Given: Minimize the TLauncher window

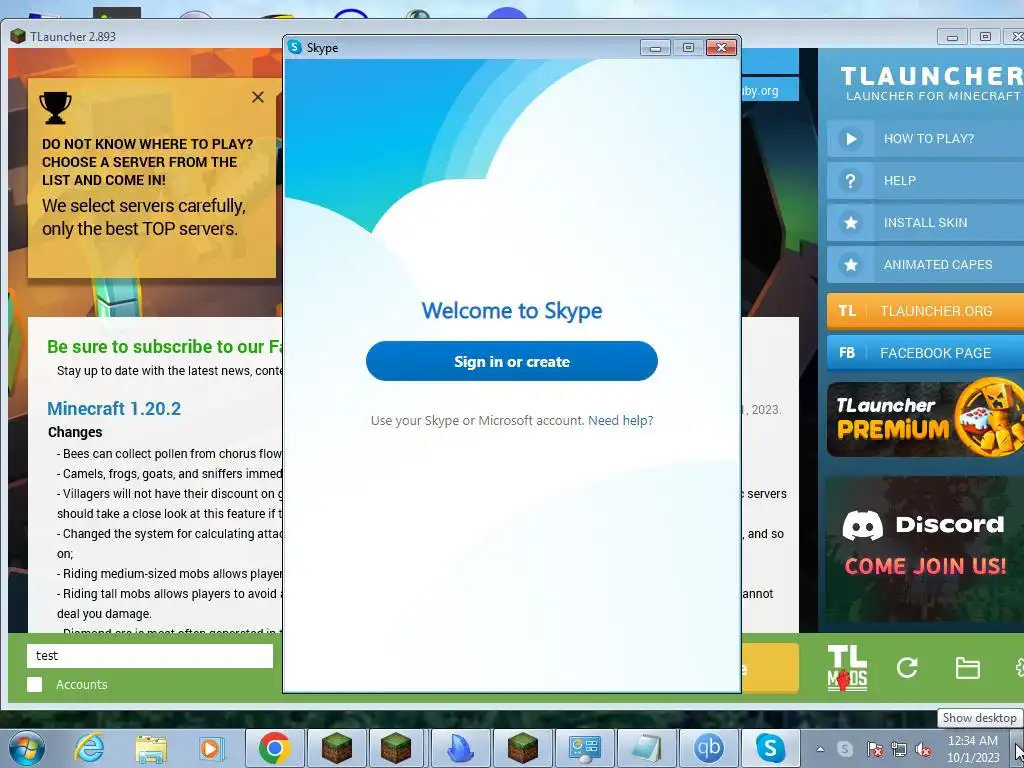Looking at the screenshot, I should [x=952, y=37].
